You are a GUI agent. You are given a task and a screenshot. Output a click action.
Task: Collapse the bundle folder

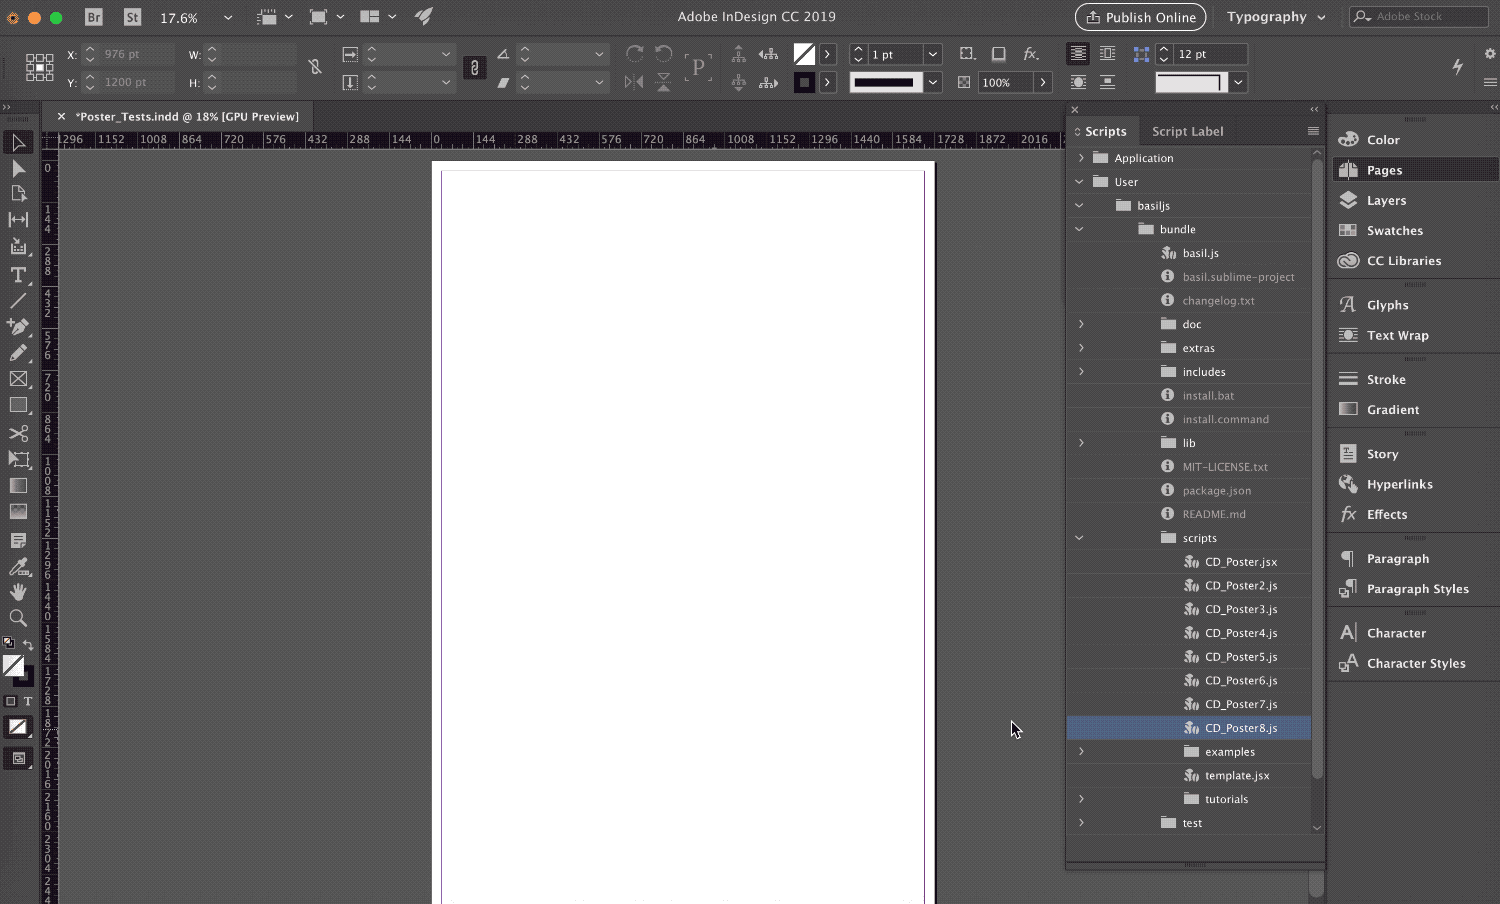(x=1079, y=229)
